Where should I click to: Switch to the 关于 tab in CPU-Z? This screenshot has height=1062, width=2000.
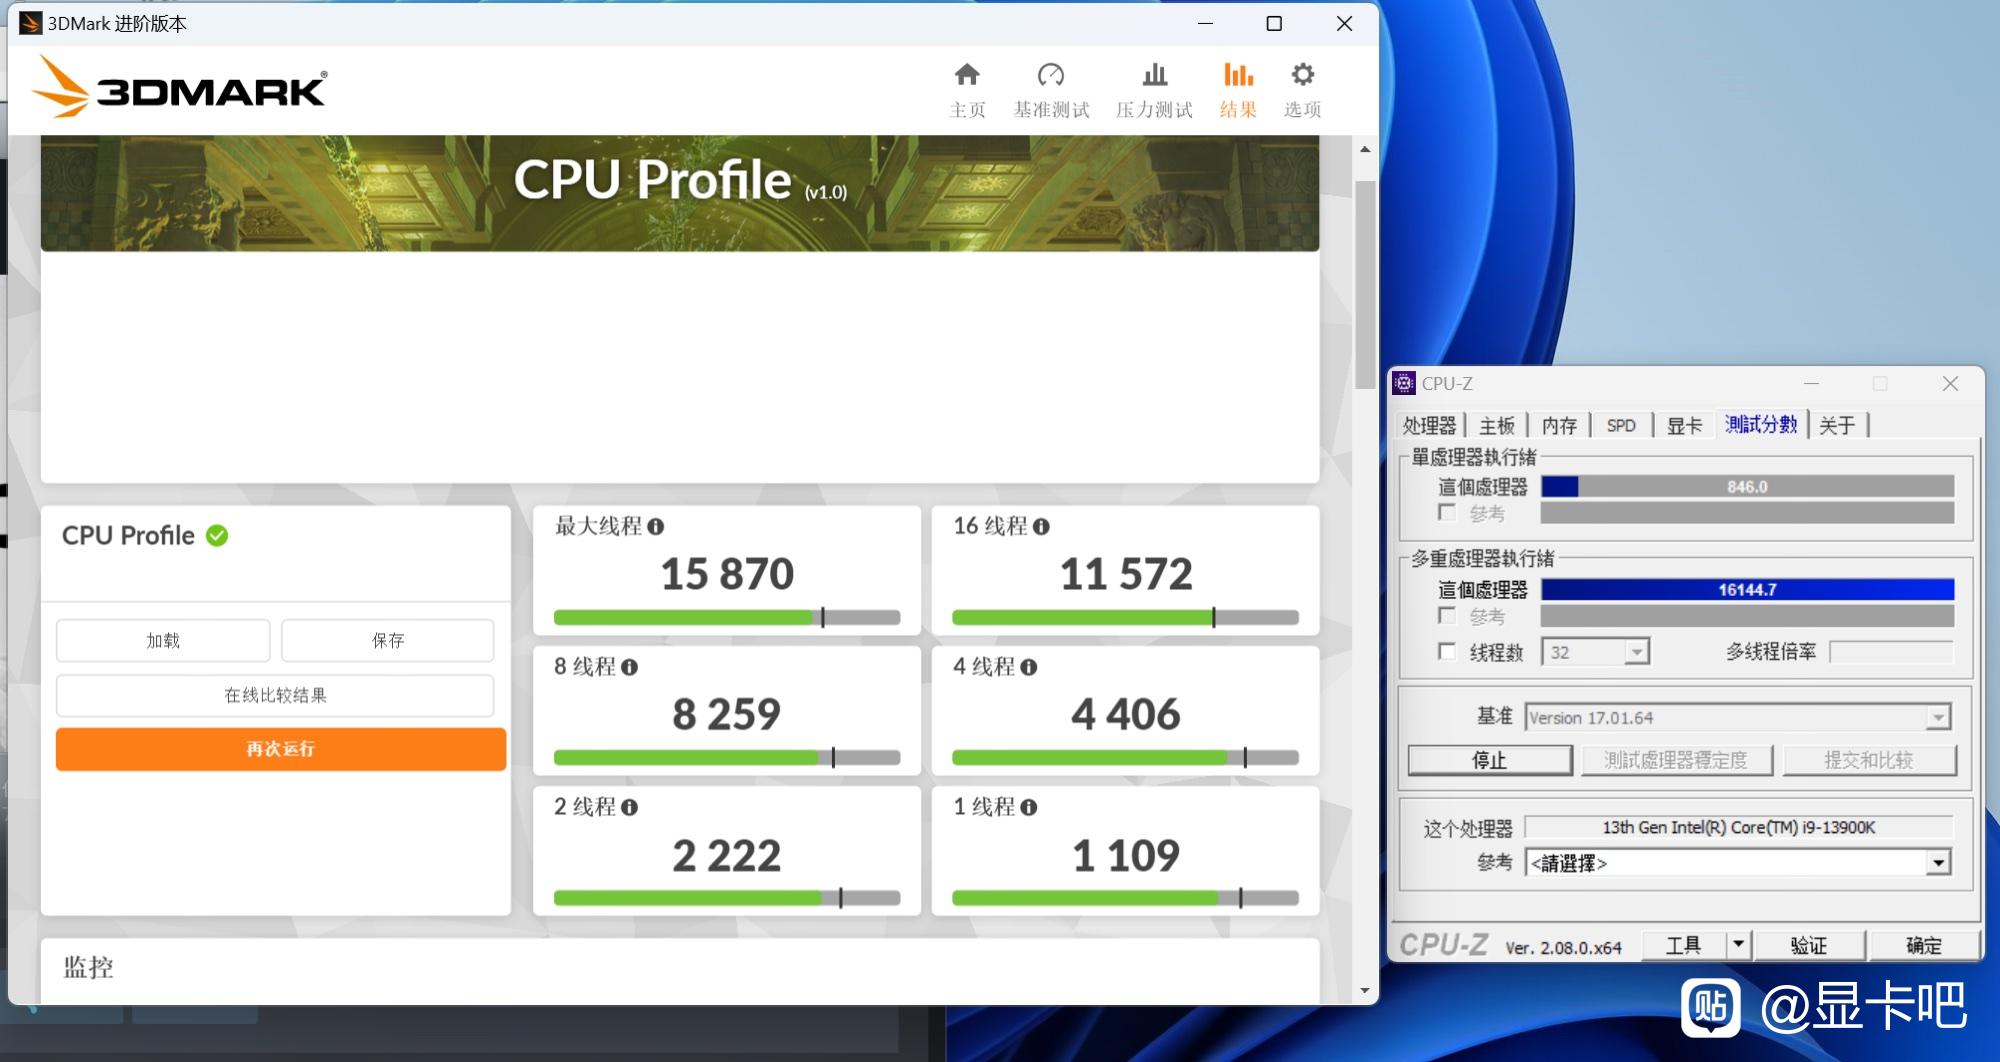click(1837, 426)
